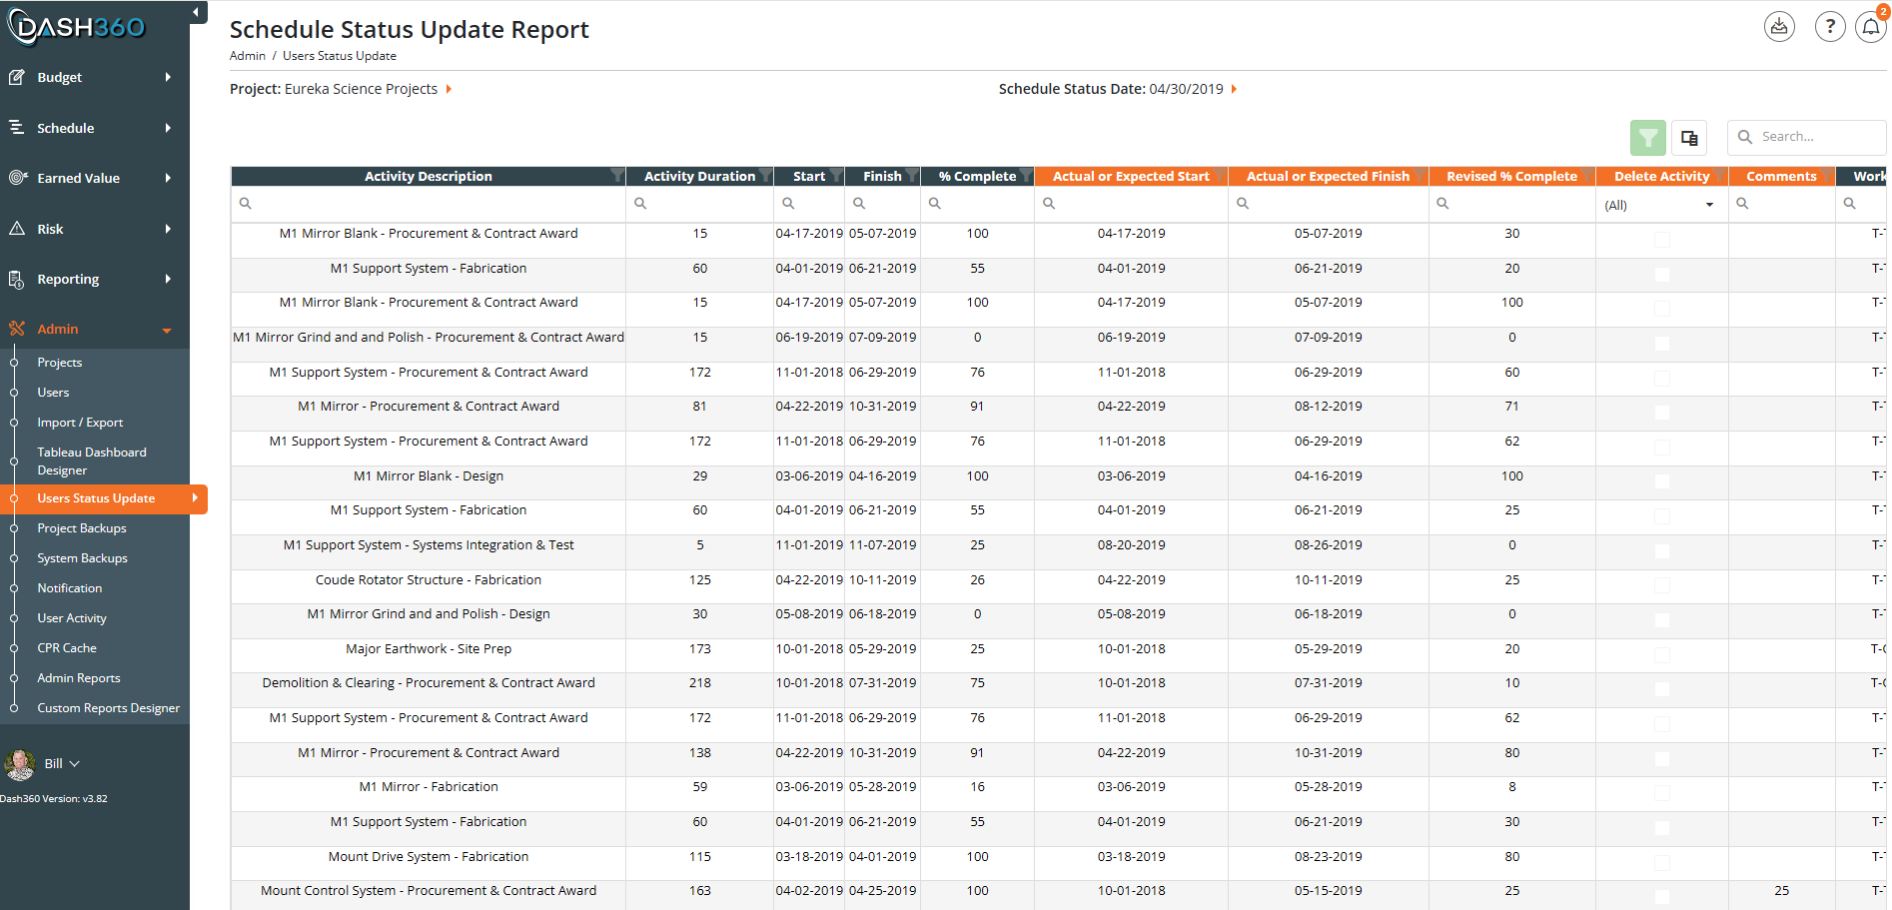1892x910 pixels.
Task: Click the Budget pencil icon
Action: [17, 77]
